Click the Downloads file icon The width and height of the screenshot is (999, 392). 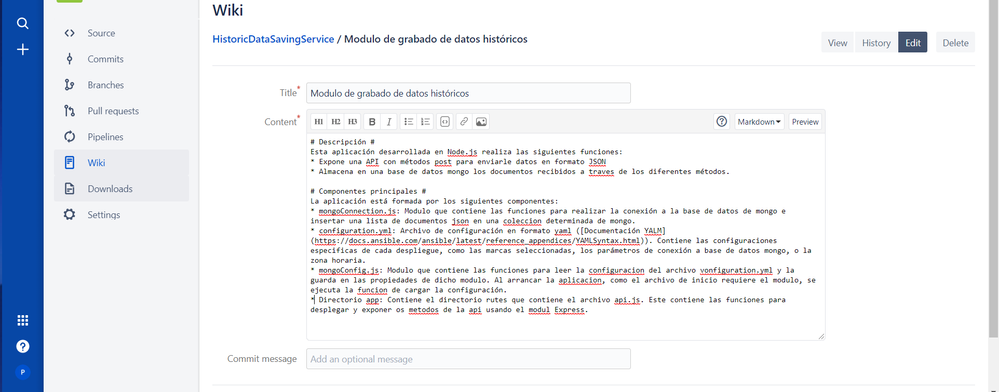pos(69,189)
